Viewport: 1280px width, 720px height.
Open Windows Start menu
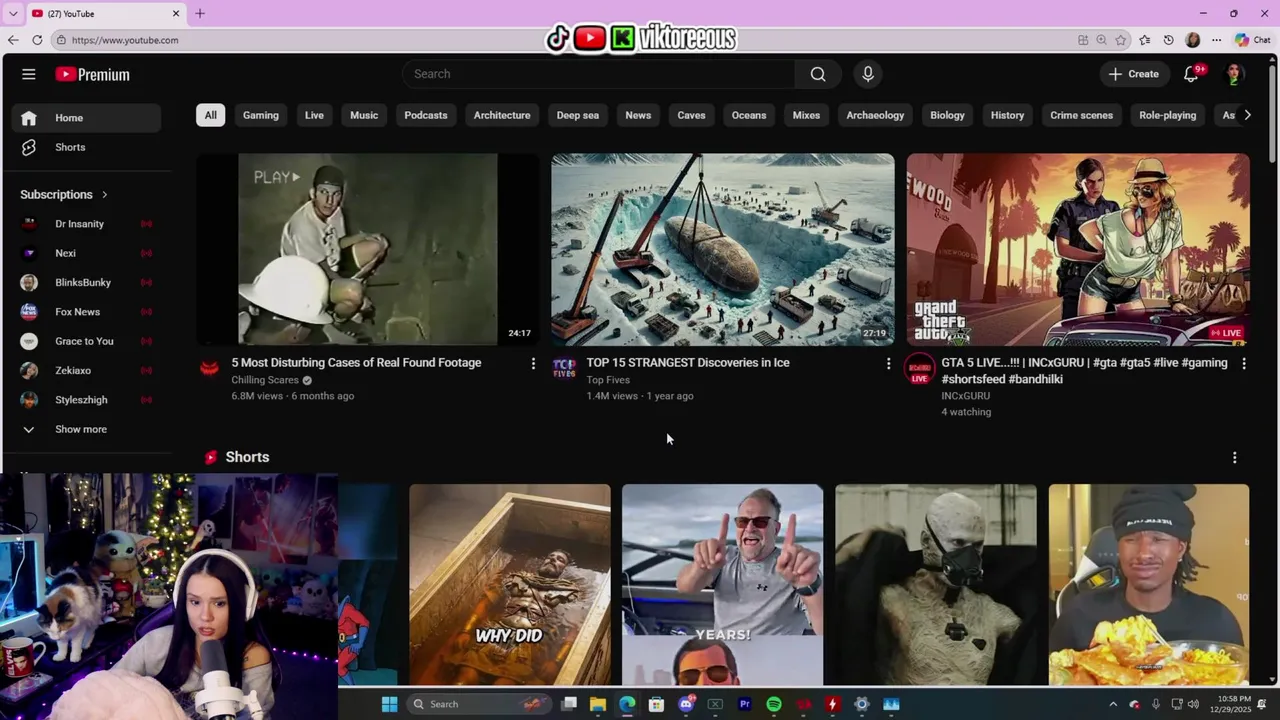click(x=389, y=704)
